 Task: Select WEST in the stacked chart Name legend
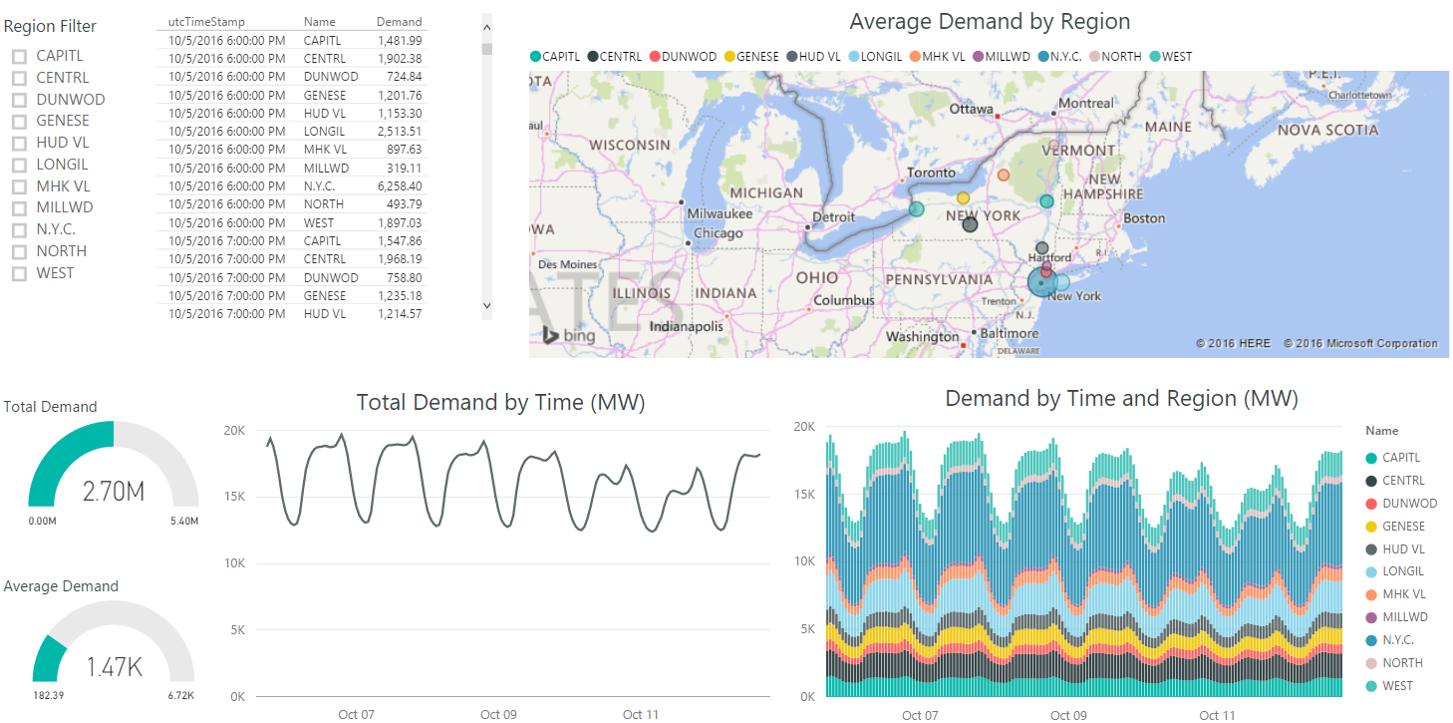pos(1391,686)
